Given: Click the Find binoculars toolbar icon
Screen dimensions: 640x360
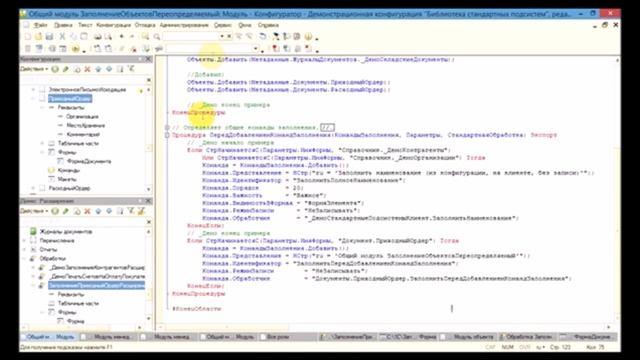Looking at the screenshot, I should (x=145, y=37).
